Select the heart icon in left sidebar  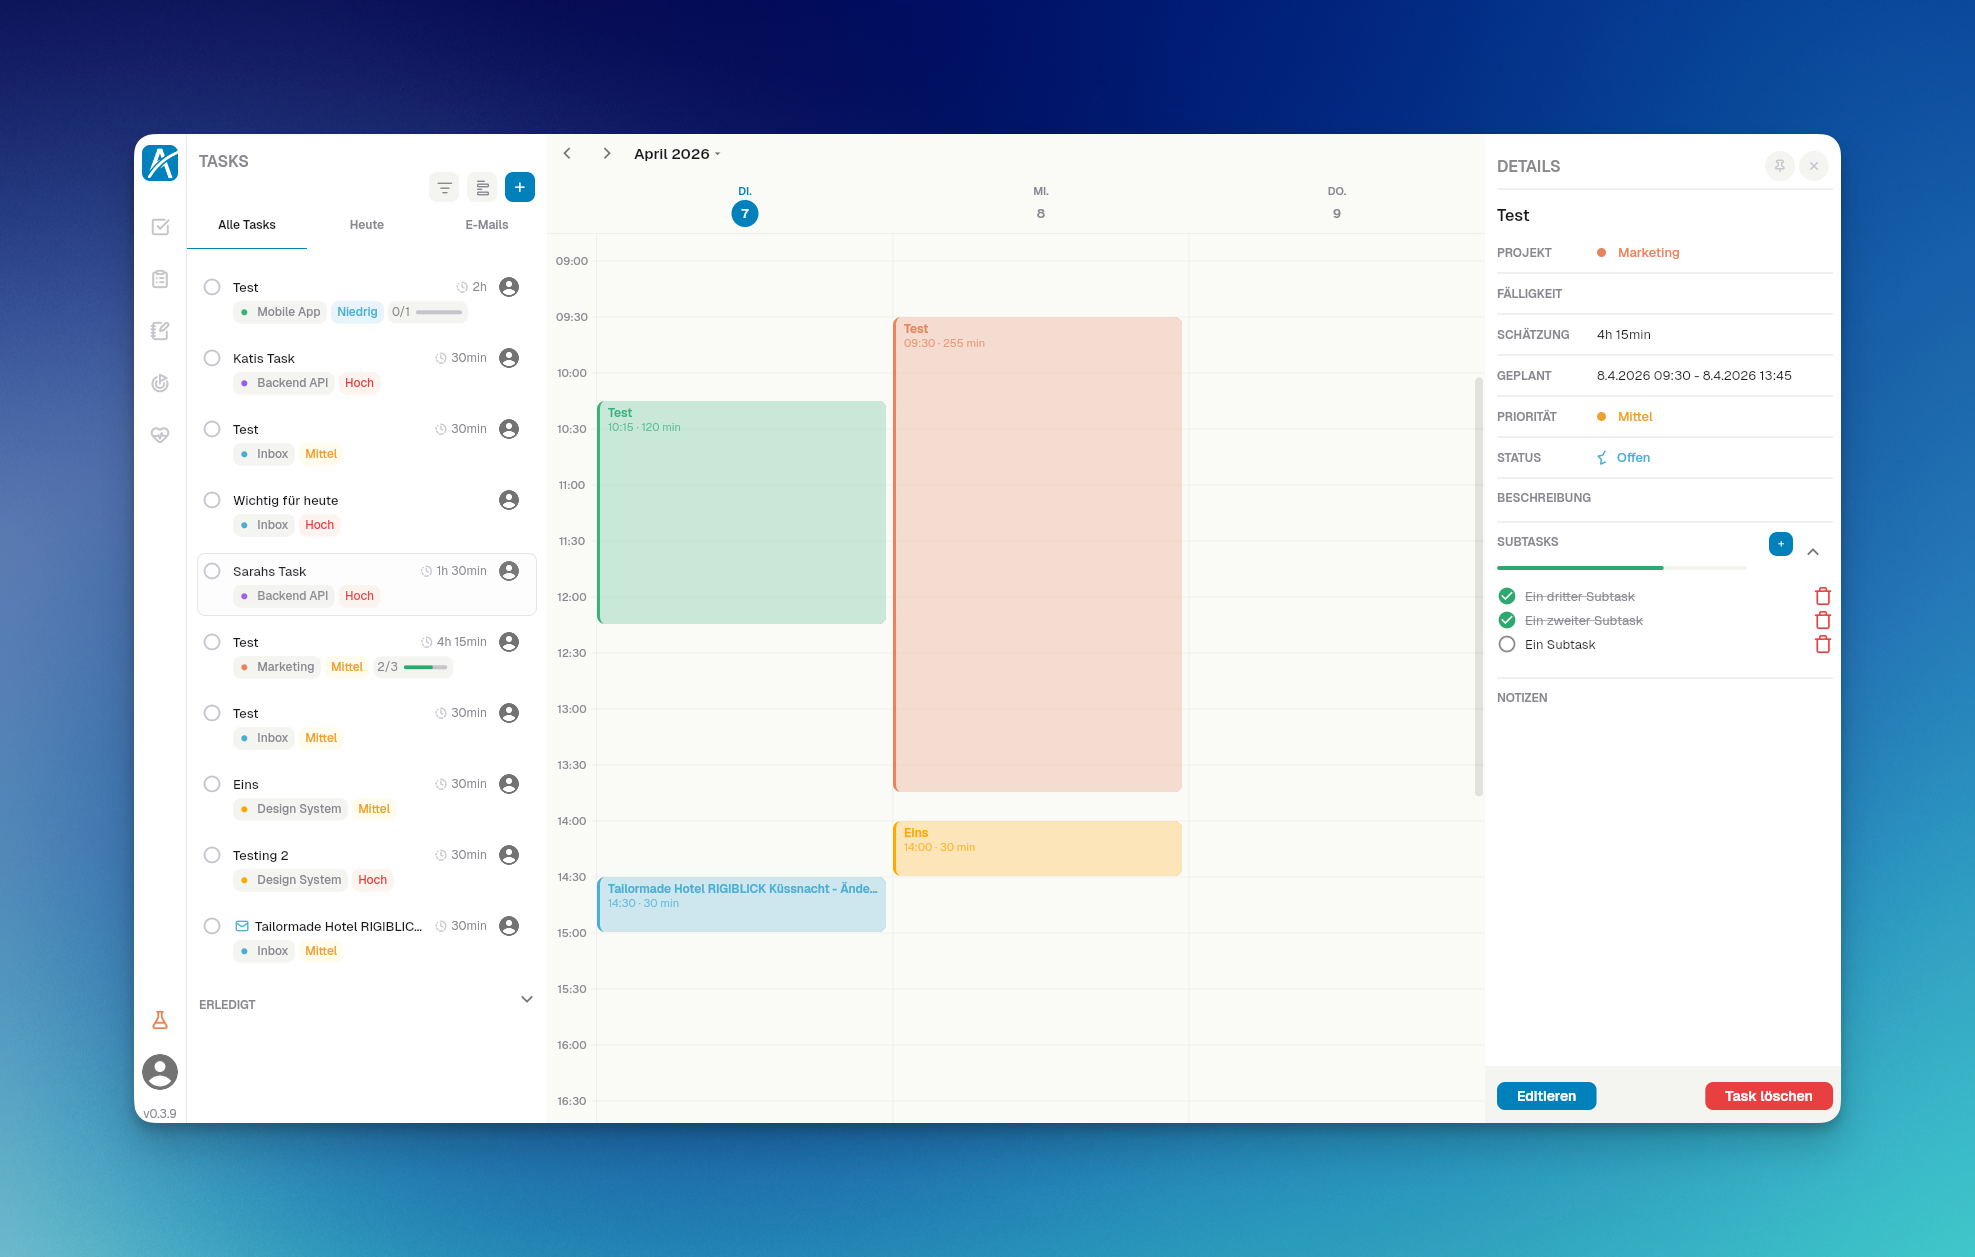point(160,435)
